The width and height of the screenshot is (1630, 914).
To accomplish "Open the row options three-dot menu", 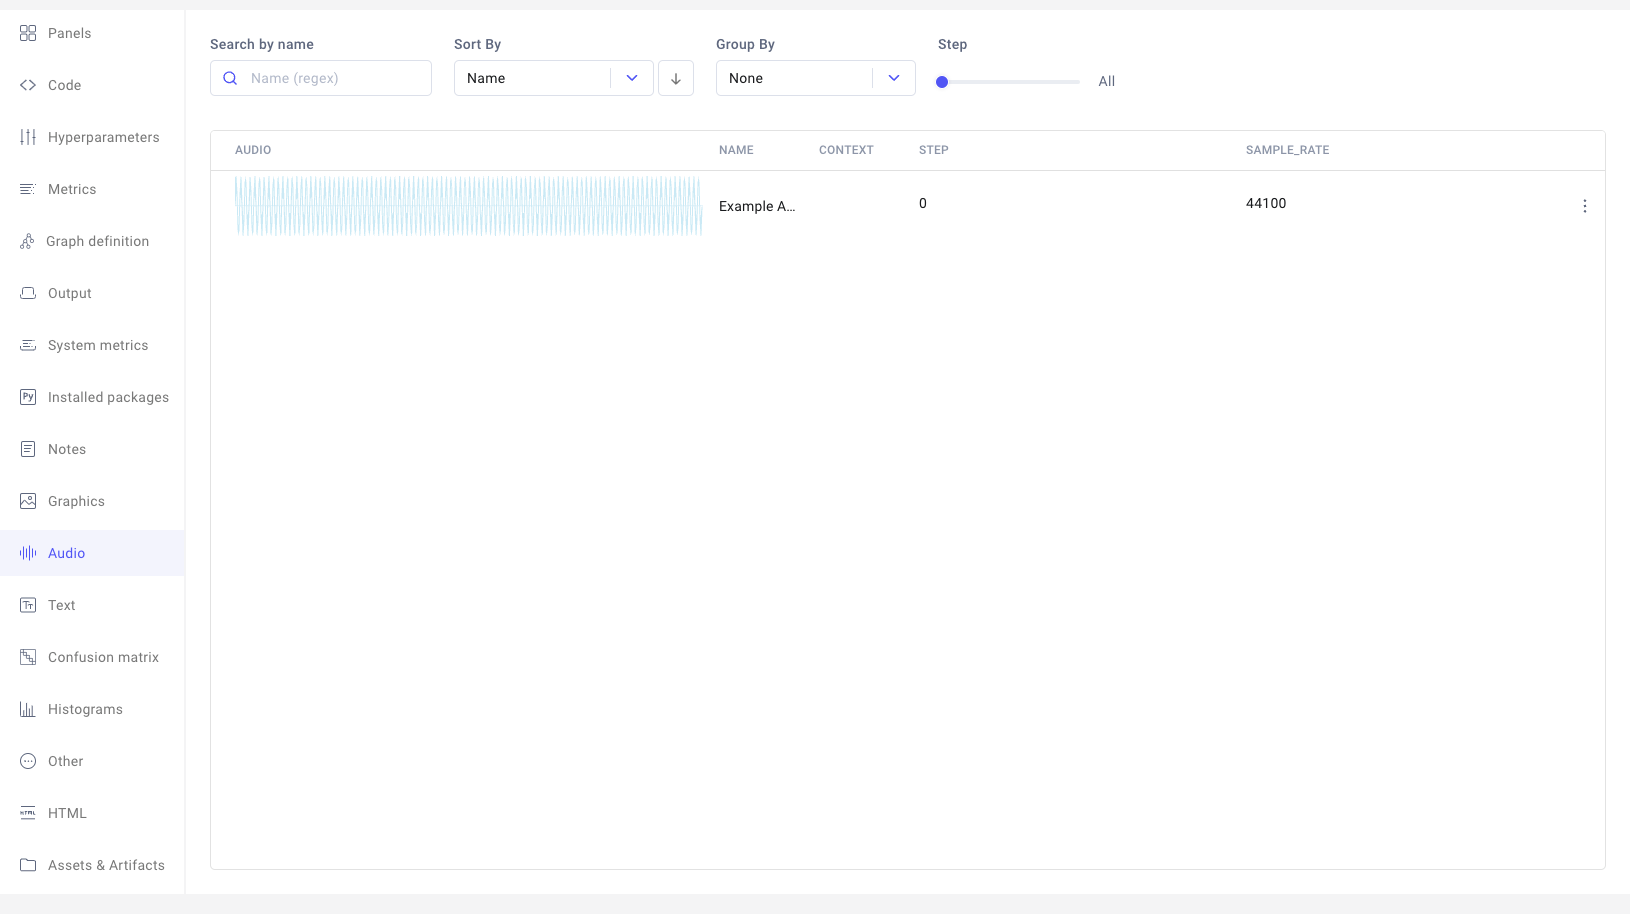I will tap(1585, 206).
